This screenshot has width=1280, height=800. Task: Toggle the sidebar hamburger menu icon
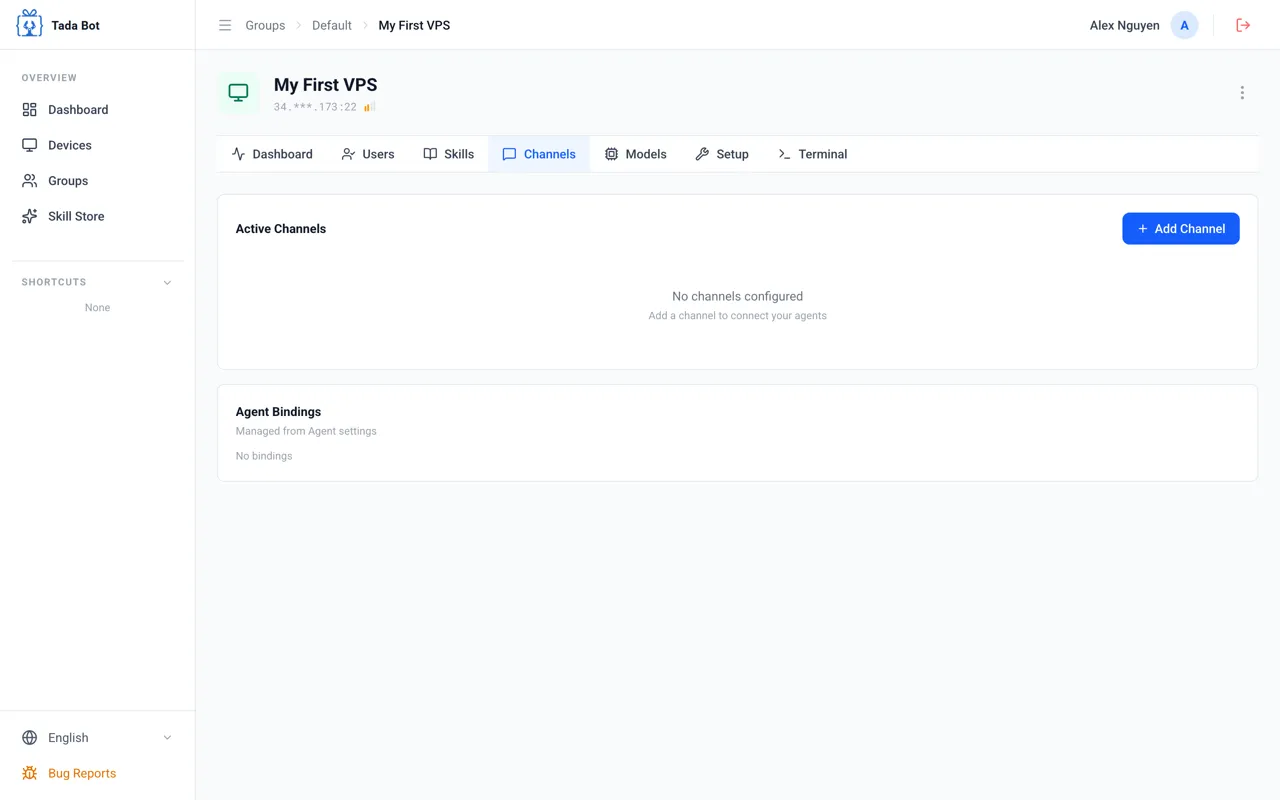coord(225,25)
